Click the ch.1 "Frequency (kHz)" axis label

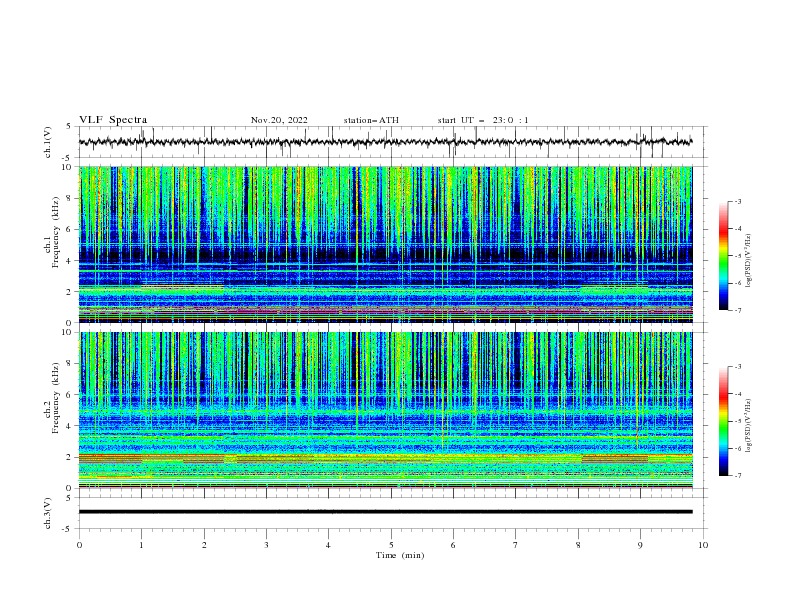56,233
